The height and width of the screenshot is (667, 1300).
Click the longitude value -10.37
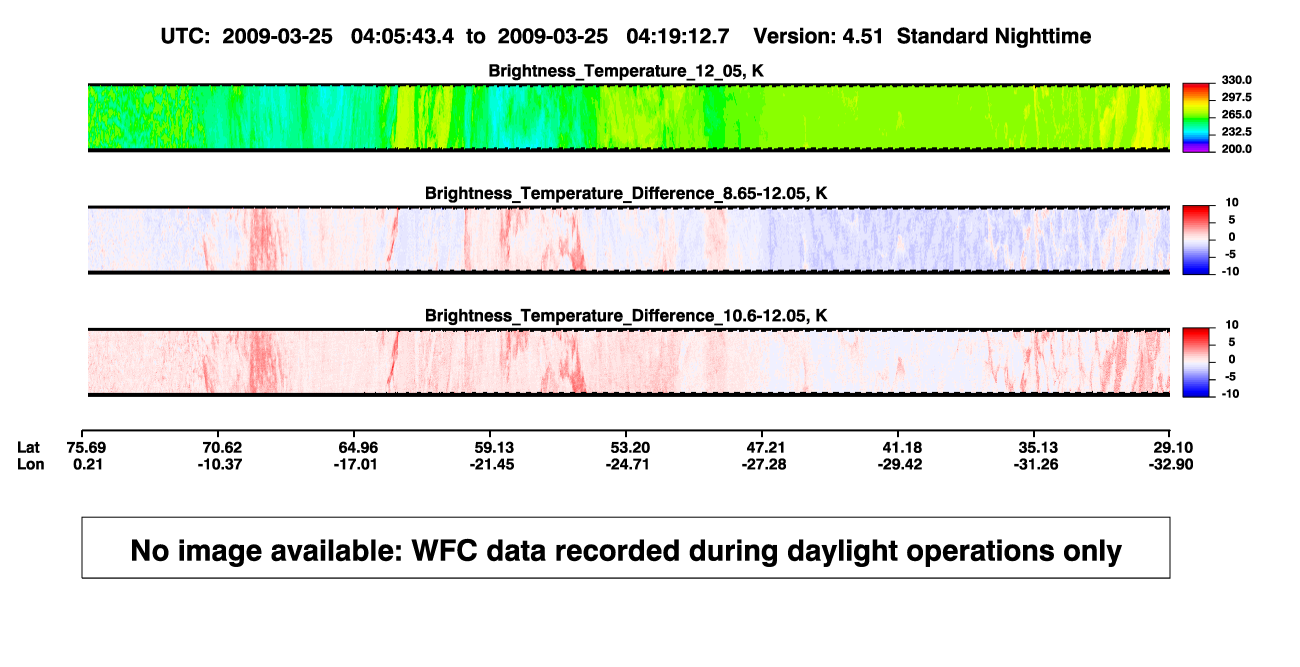coord(222,464)
